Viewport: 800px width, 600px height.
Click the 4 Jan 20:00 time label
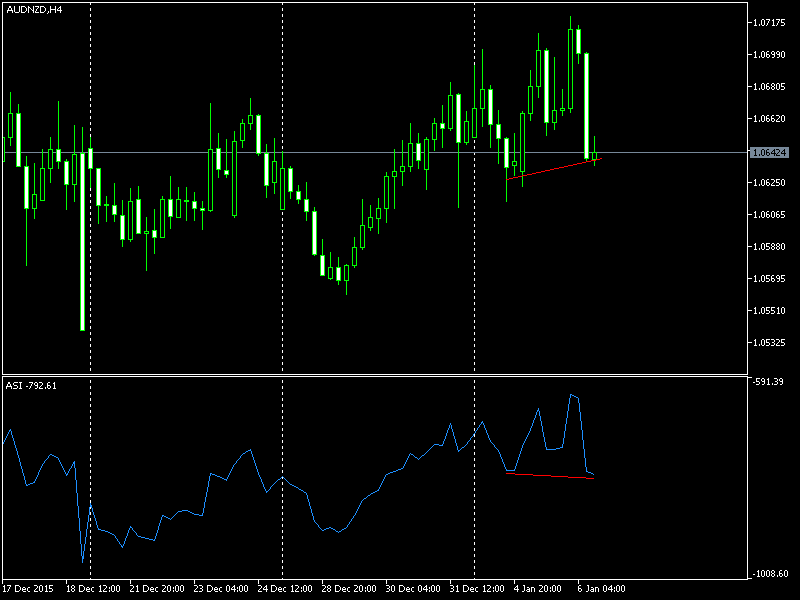(x=538, y=589)
